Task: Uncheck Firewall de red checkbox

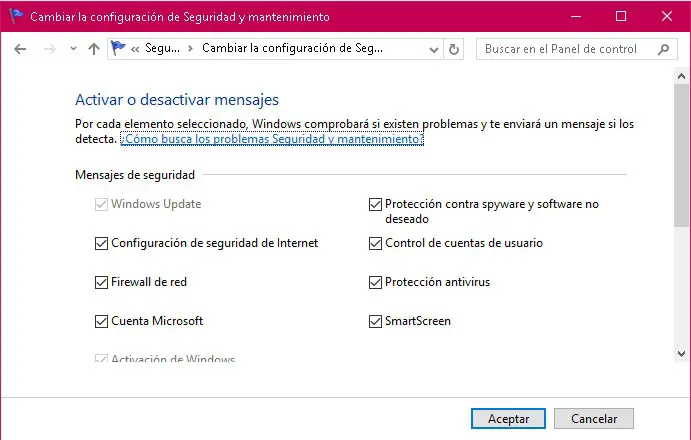Action: (x=101, y=282)
